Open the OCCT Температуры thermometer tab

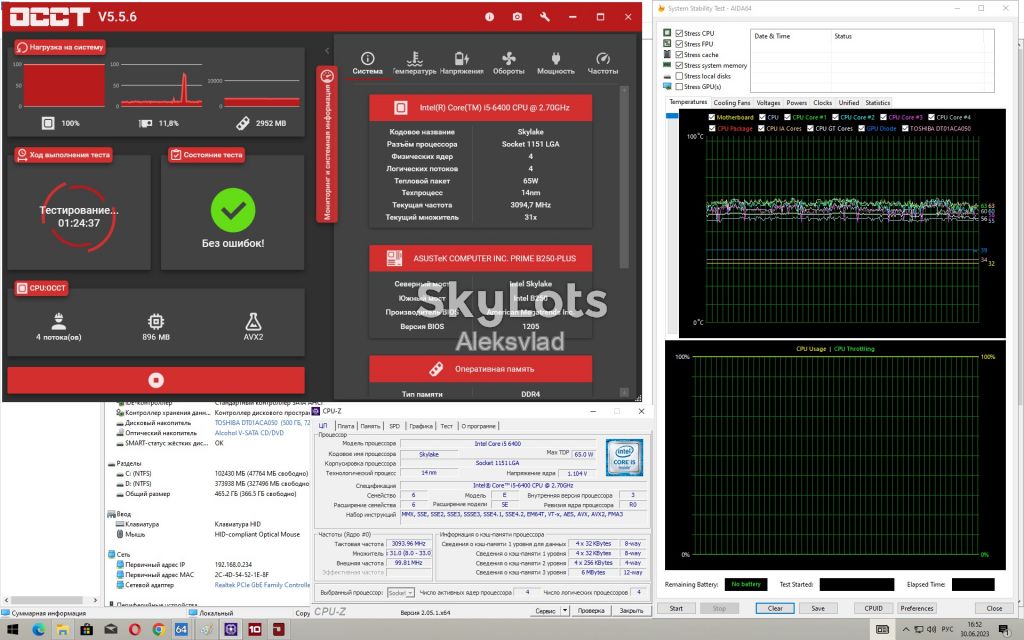pos(414,64)
